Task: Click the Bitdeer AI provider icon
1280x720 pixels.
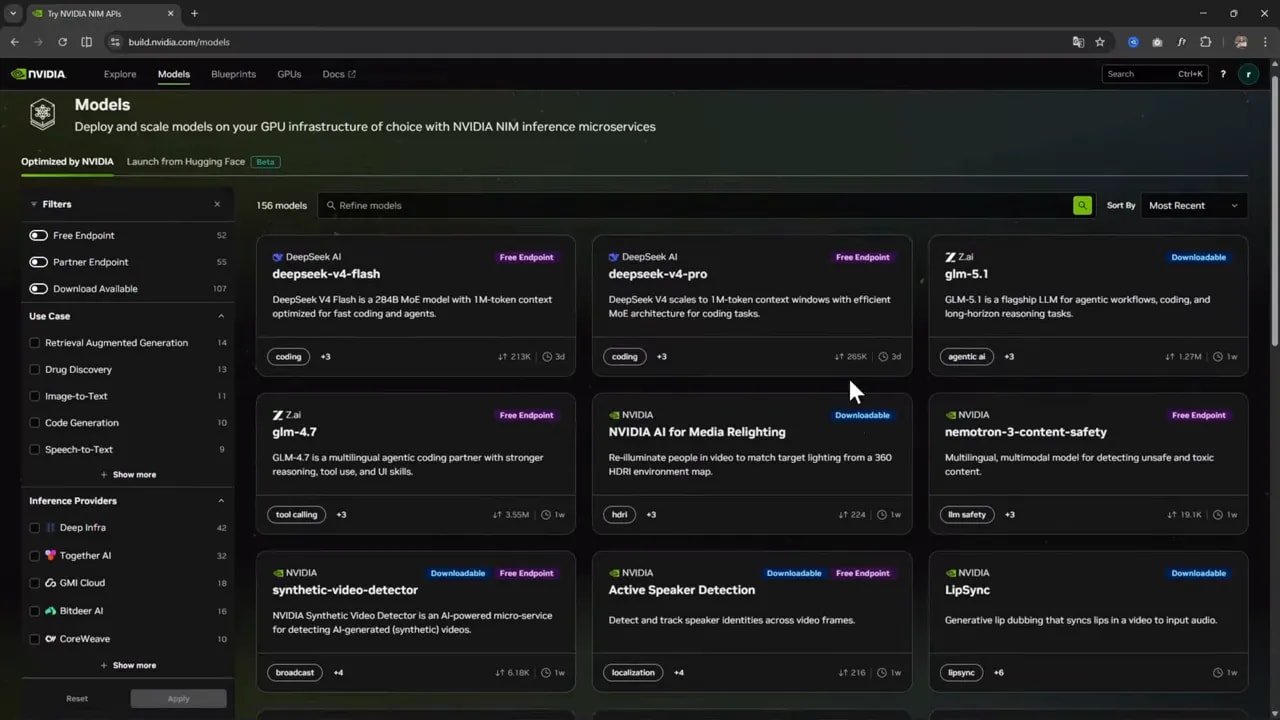Action: point(50,610)
